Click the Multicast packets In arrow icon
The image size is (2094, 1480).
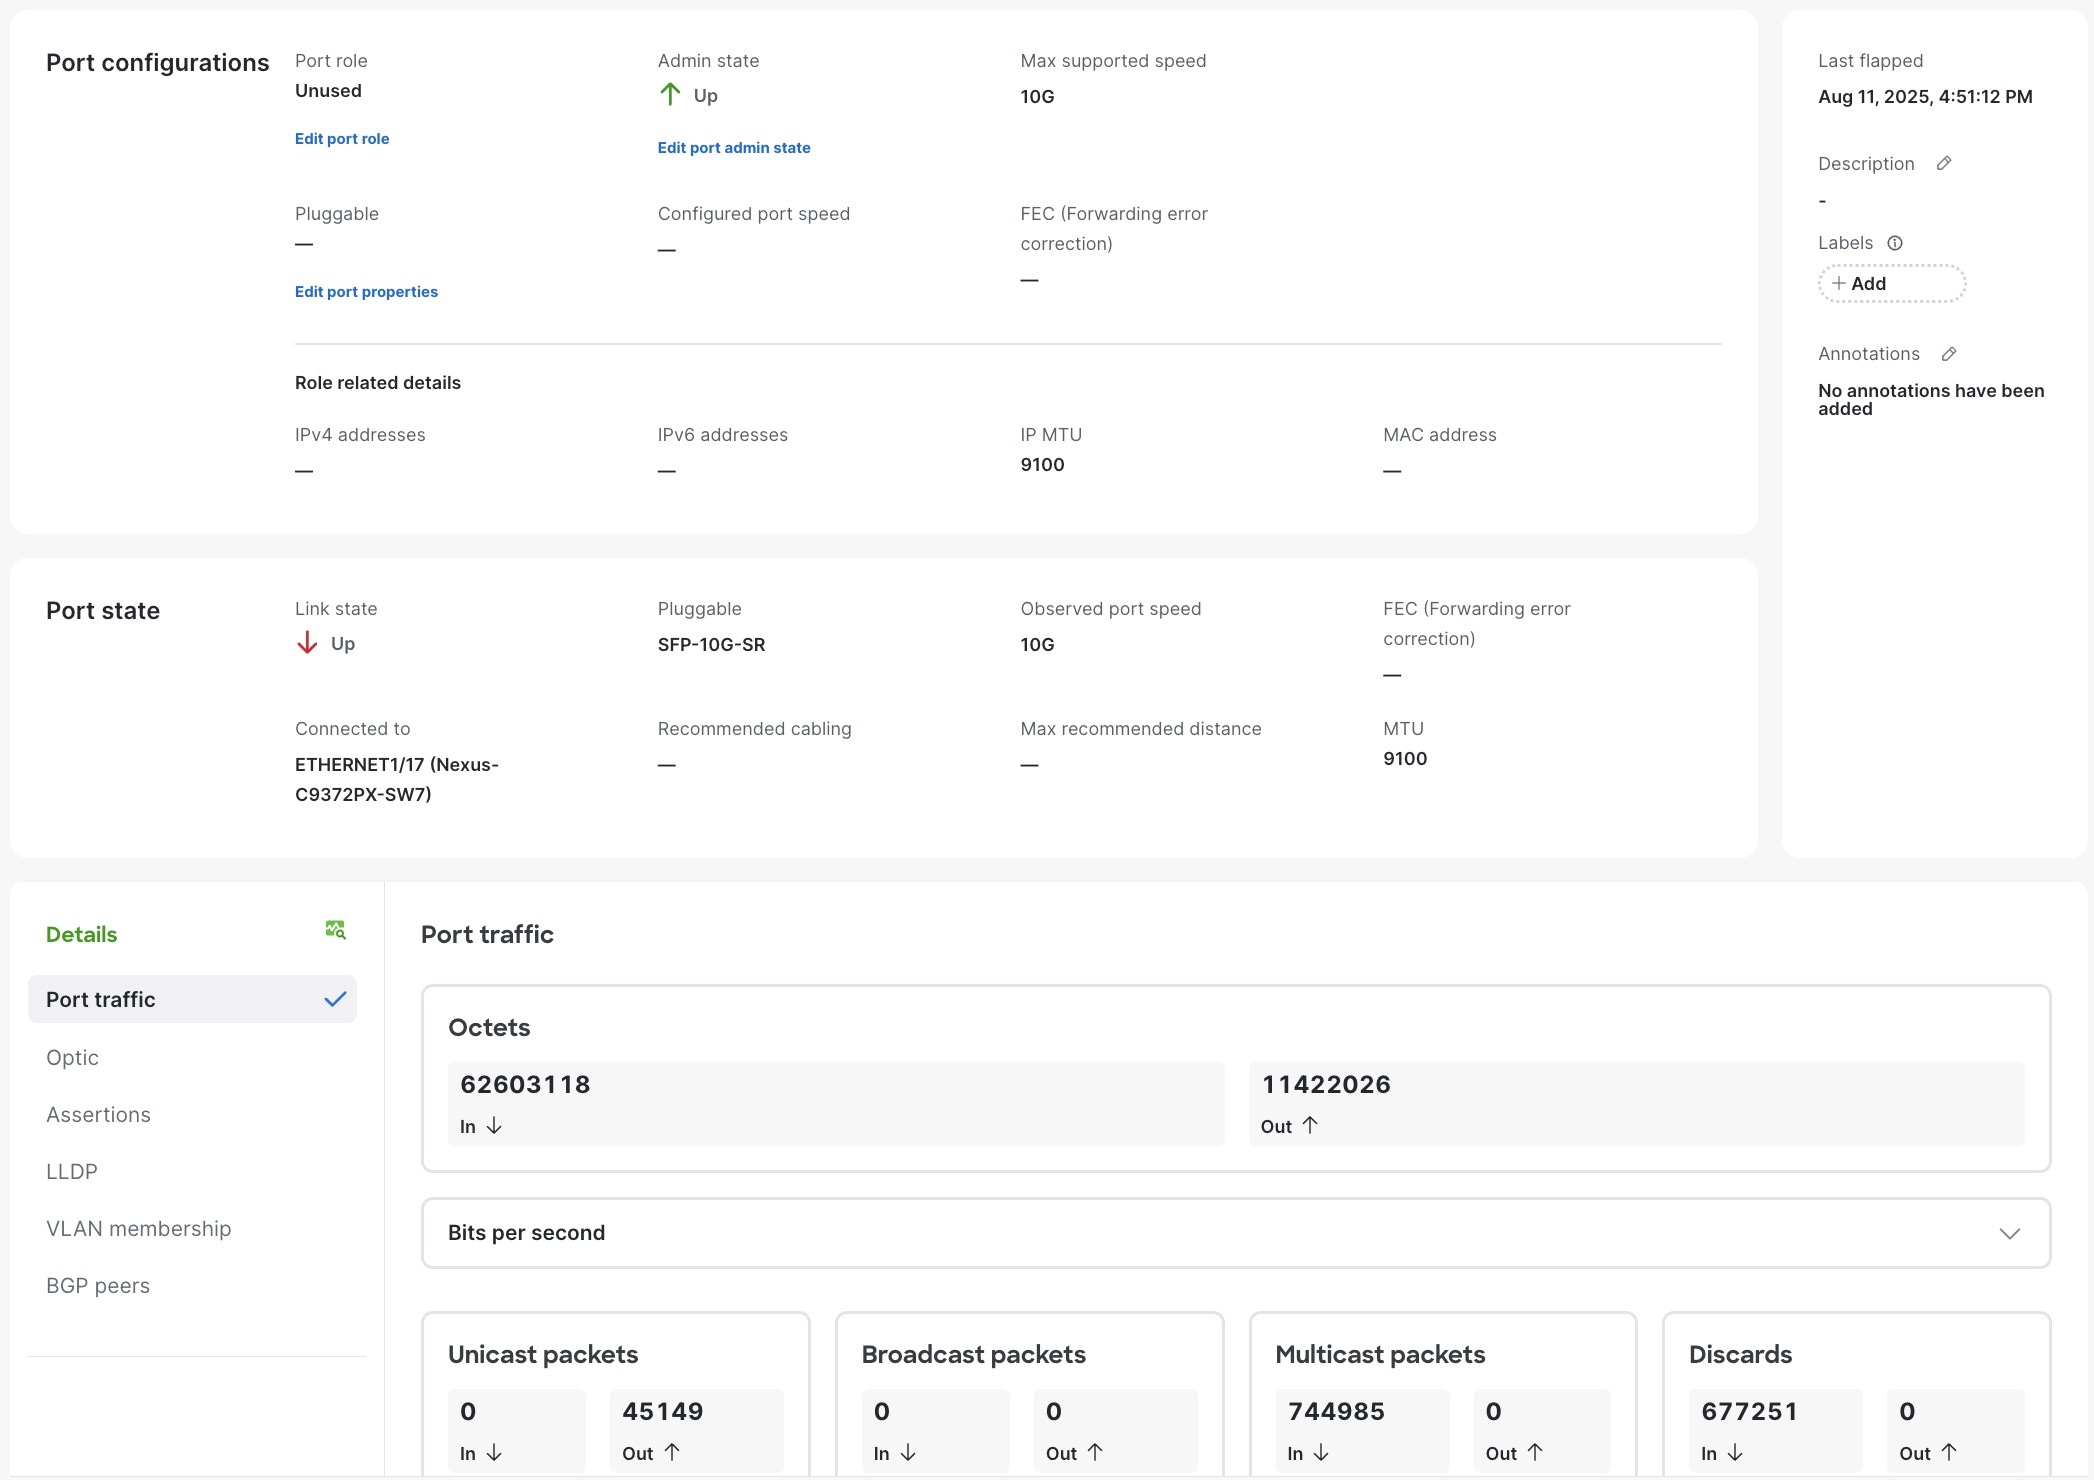[x=1321, y=1452]
